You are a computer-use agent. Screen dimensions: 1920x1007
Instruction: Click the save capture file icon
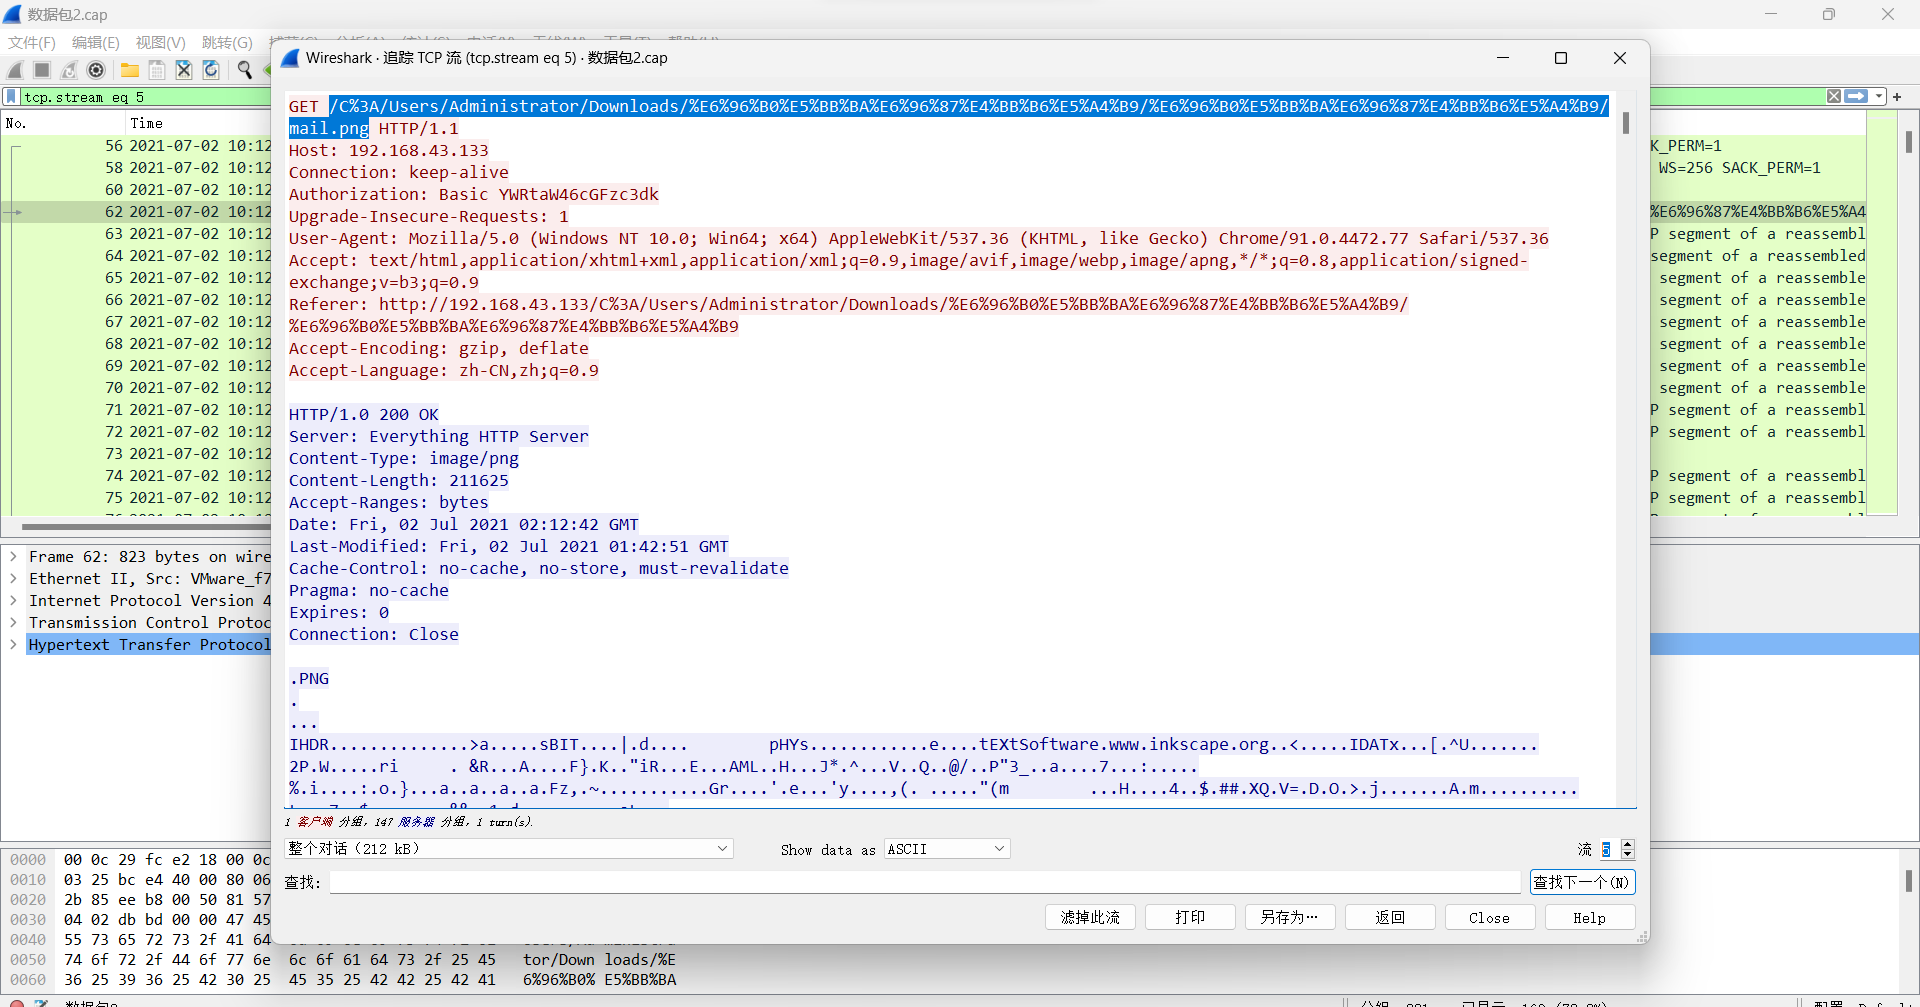coord(157,70)
